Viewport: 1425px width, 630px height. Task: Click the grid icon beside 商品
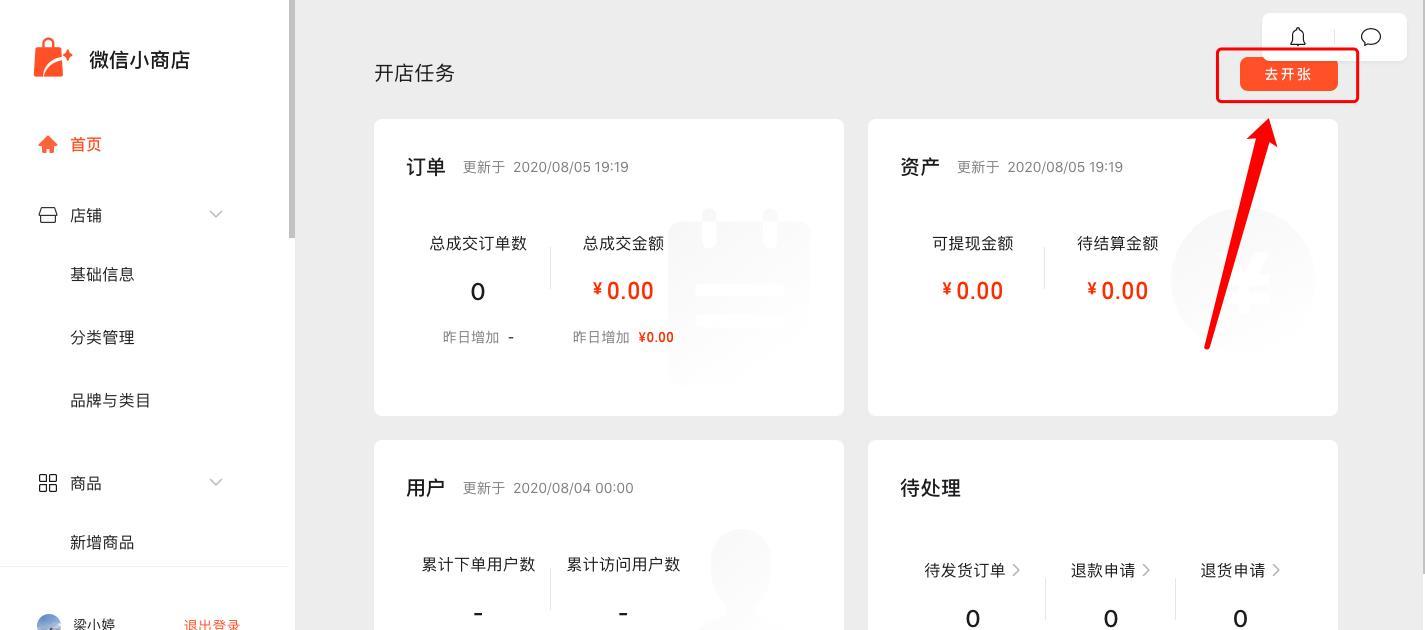point(48,483)
